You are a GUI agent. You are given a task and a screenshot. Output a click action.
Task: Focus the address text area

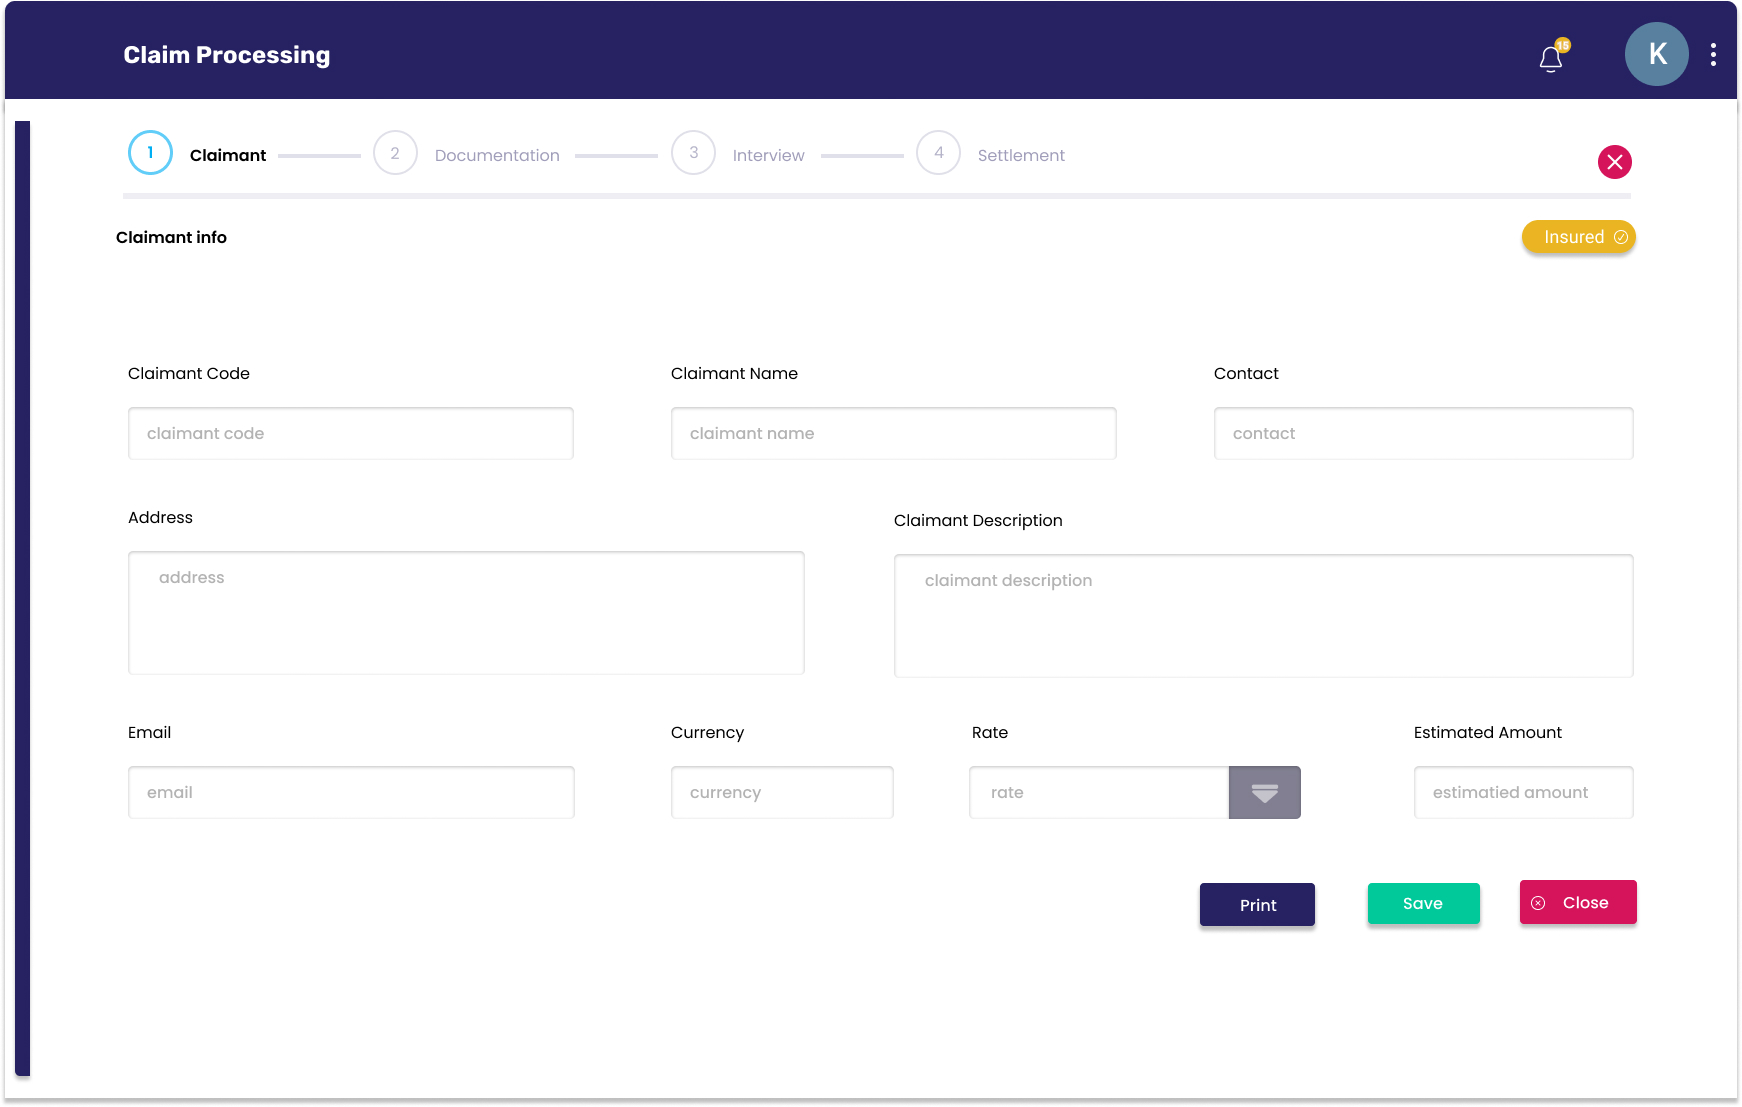[x=466, y=612]
